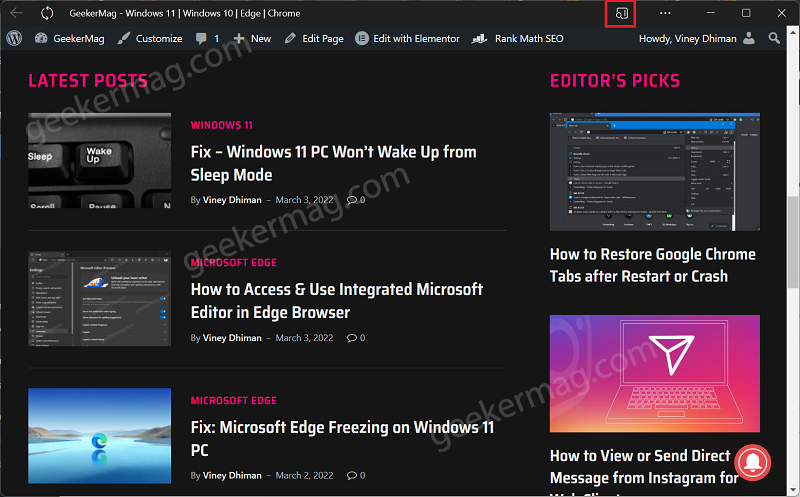The width and height of the screenshot is (800, 497).
Task: Open the Microsoft Edge Freezing on Windows 11 post
Action: 342,438
